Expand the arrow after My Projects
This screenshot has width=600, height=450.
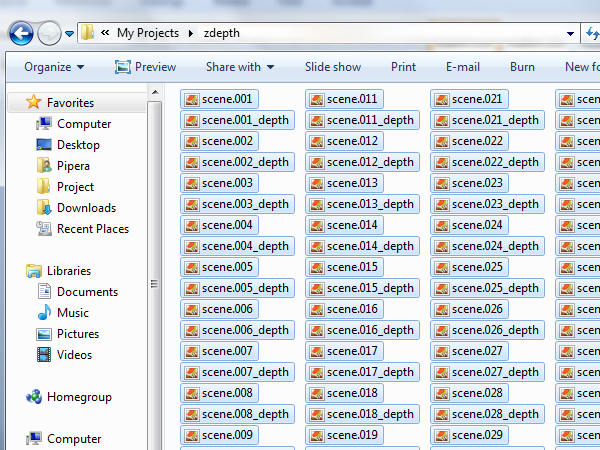tap(191, 33)
